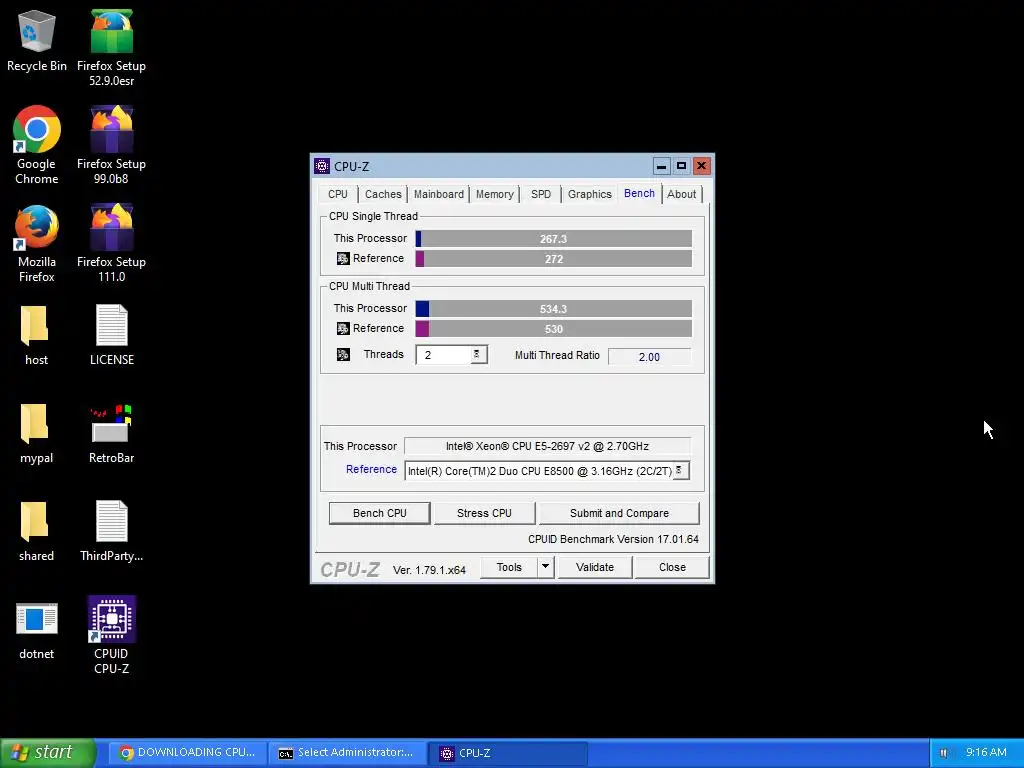Click the 9:16 AM clock
The image size is (1024, 768).
[x=986, y=752]
